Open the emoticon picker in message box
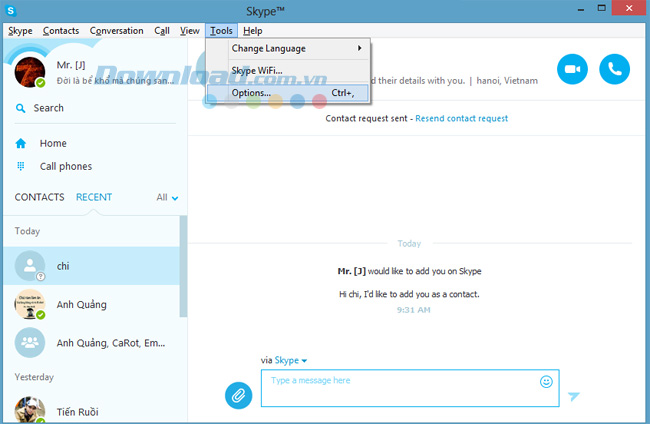The image size is (650, 424). pyautogui.click(x=546, y=381)
